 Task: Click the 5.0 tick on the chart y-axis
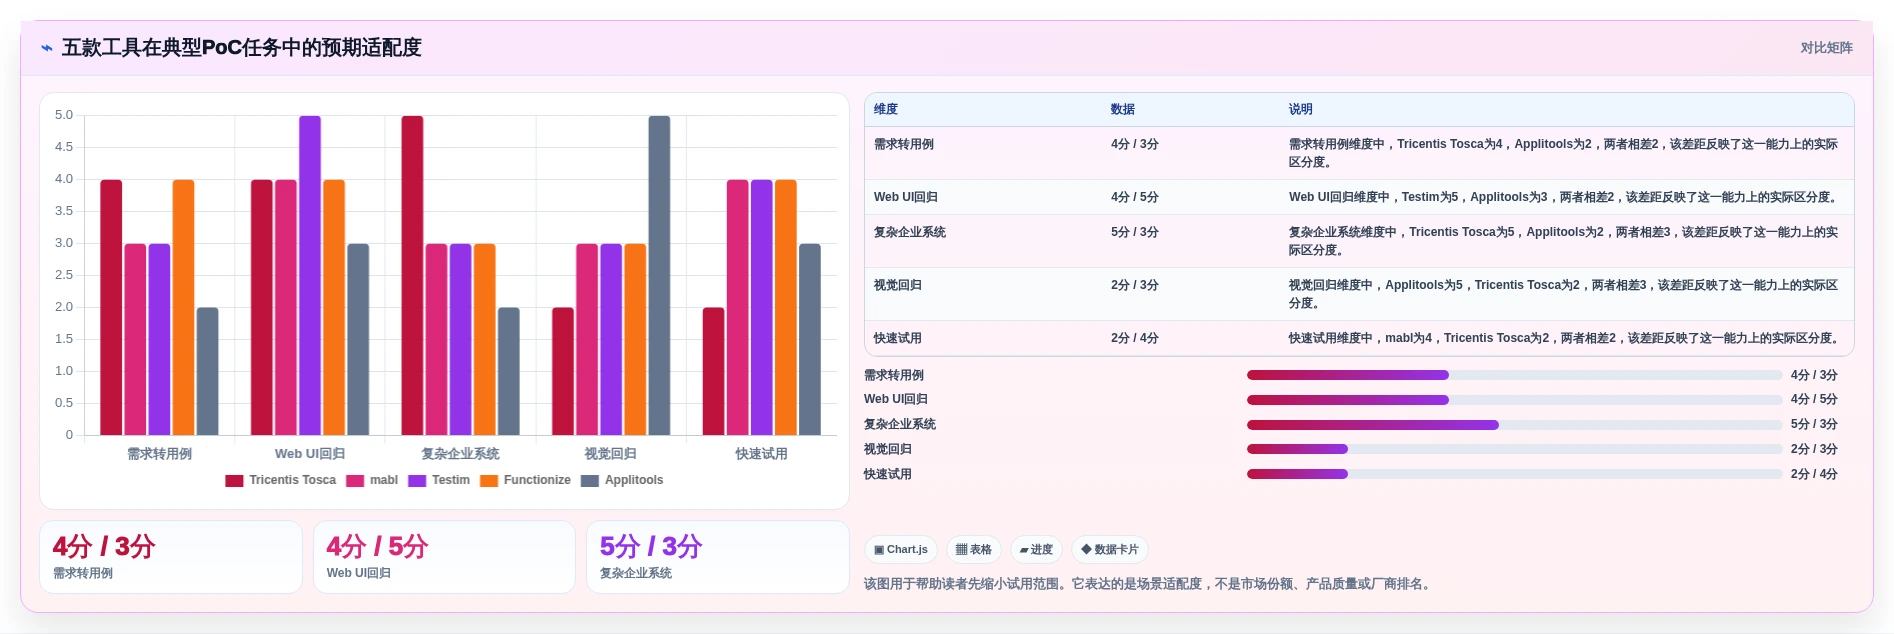pyautogui.click(x=64, y=115)
